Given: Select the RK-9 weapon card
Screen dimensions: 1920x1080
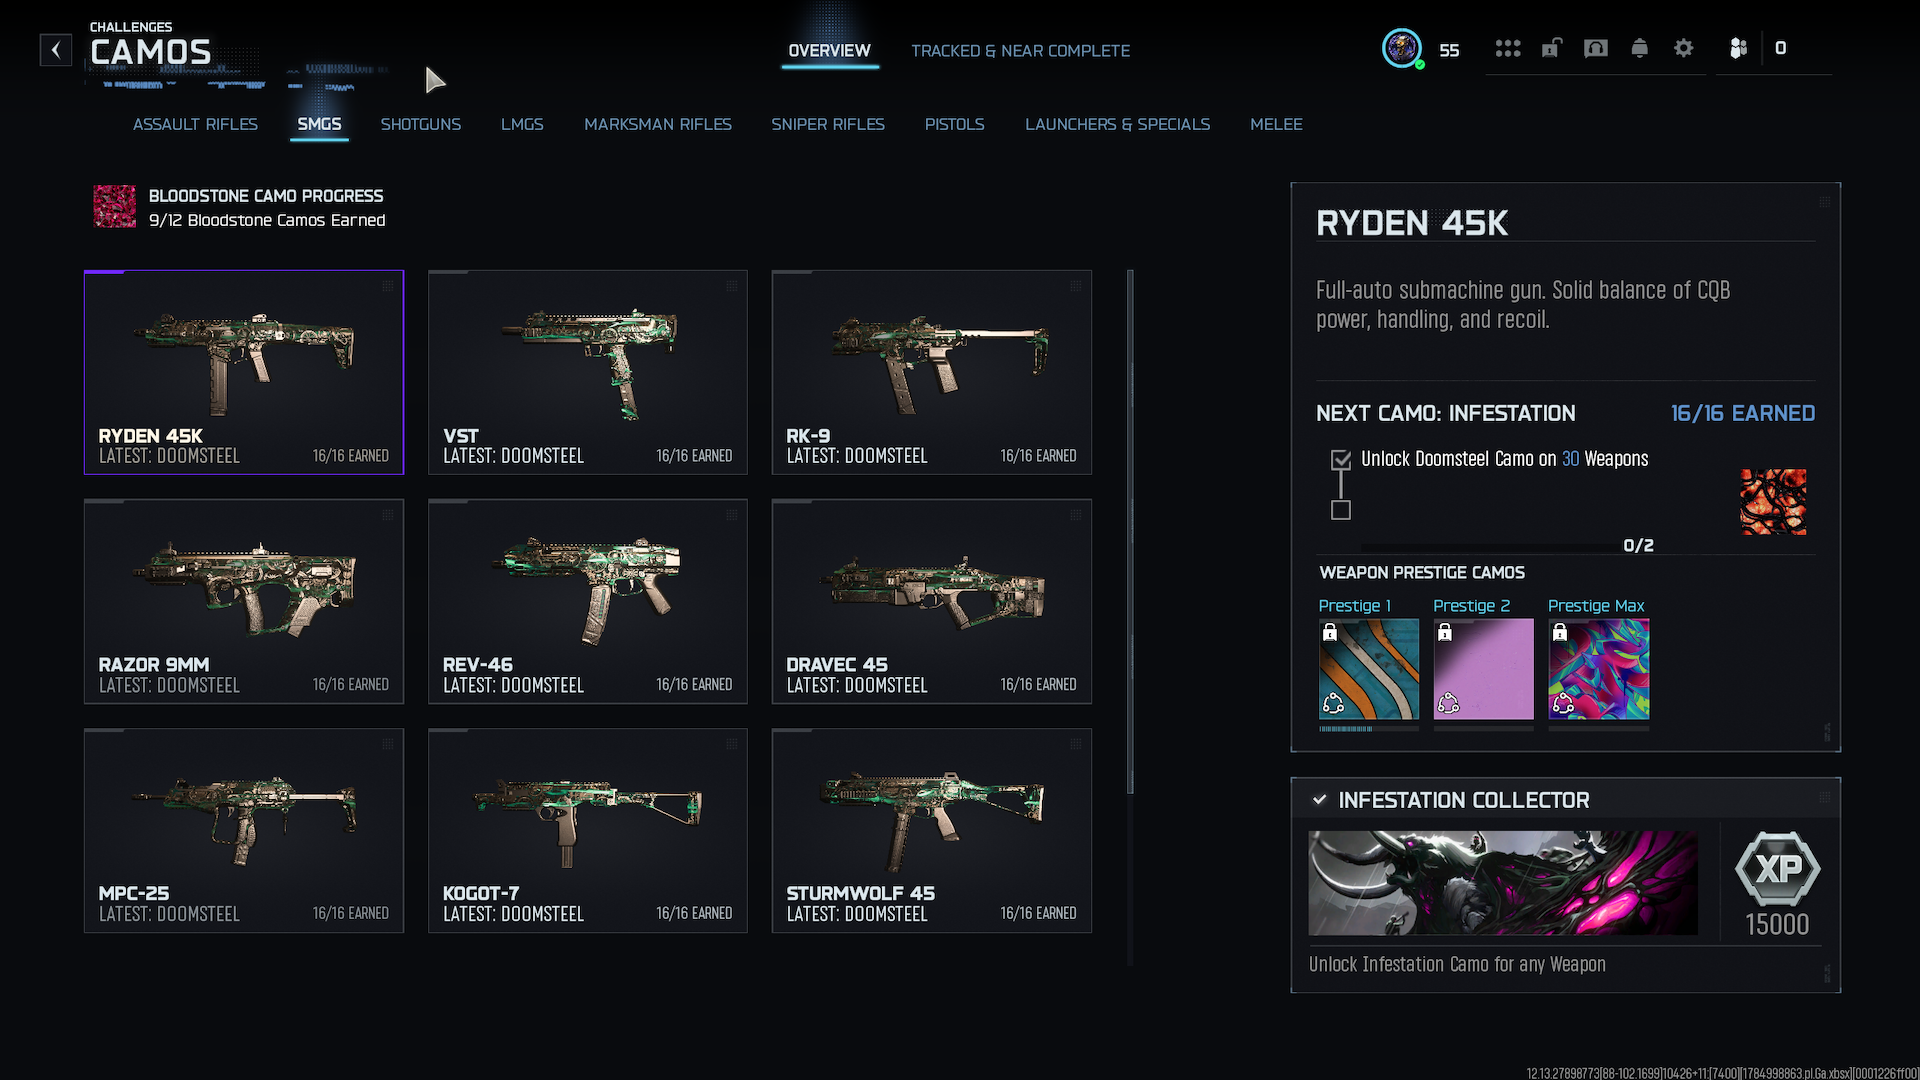Looking at the screenshot, I should (x=932, y=372).
